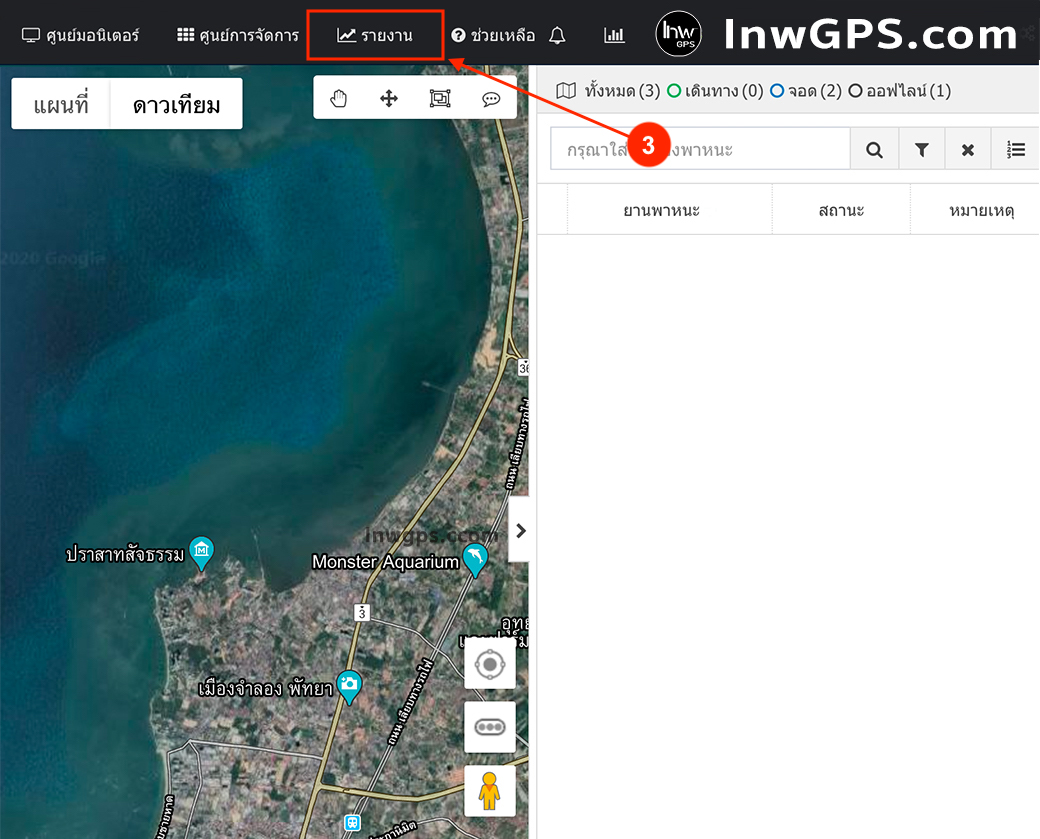
Task: Filter vehicles by จอด (2) status
Action: (x=806, y=91)
